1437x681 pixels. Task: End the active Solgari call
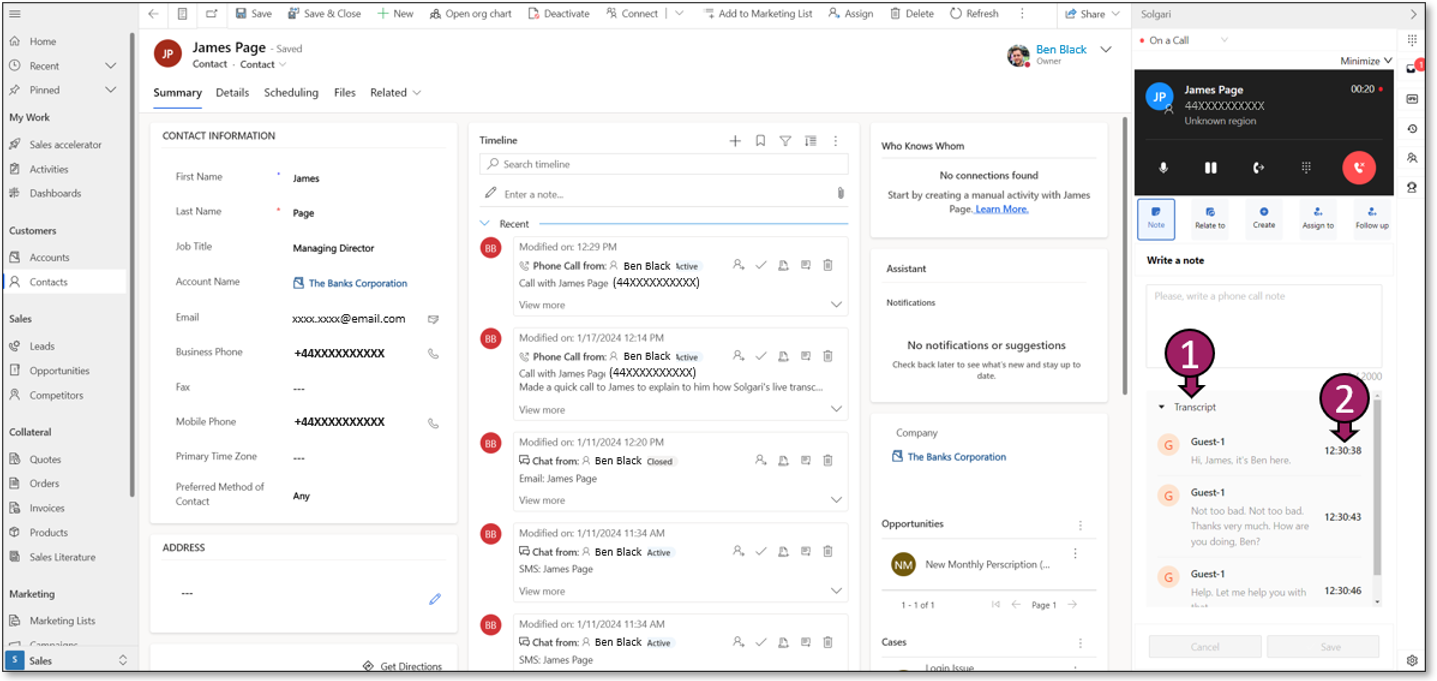(1357, 167)
